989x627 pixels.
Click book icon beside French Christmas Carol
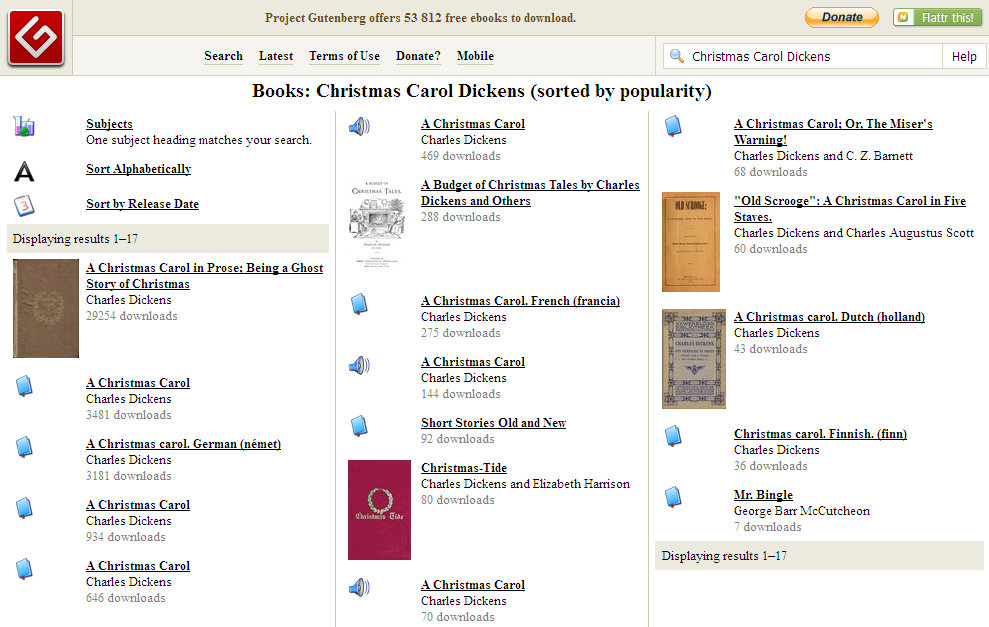coord(359,304)
